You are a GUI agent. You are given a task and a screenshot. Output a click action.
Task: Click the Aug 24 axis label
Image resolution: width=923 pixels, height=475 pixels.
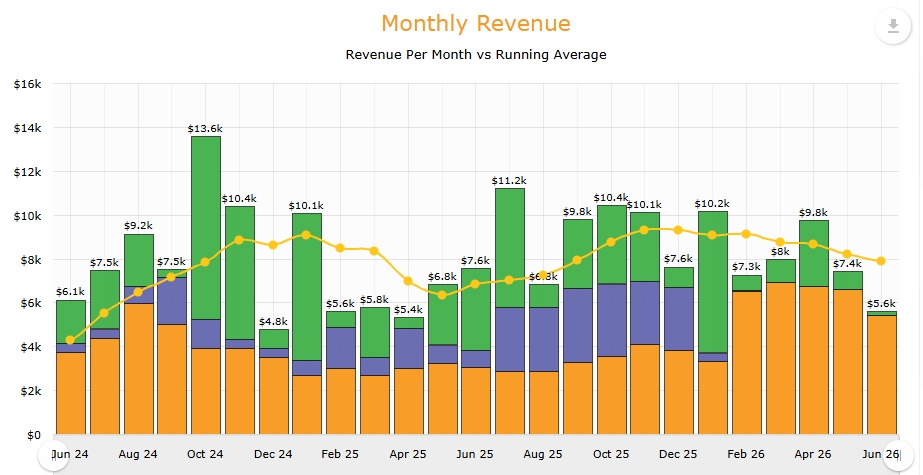[138, 454]
